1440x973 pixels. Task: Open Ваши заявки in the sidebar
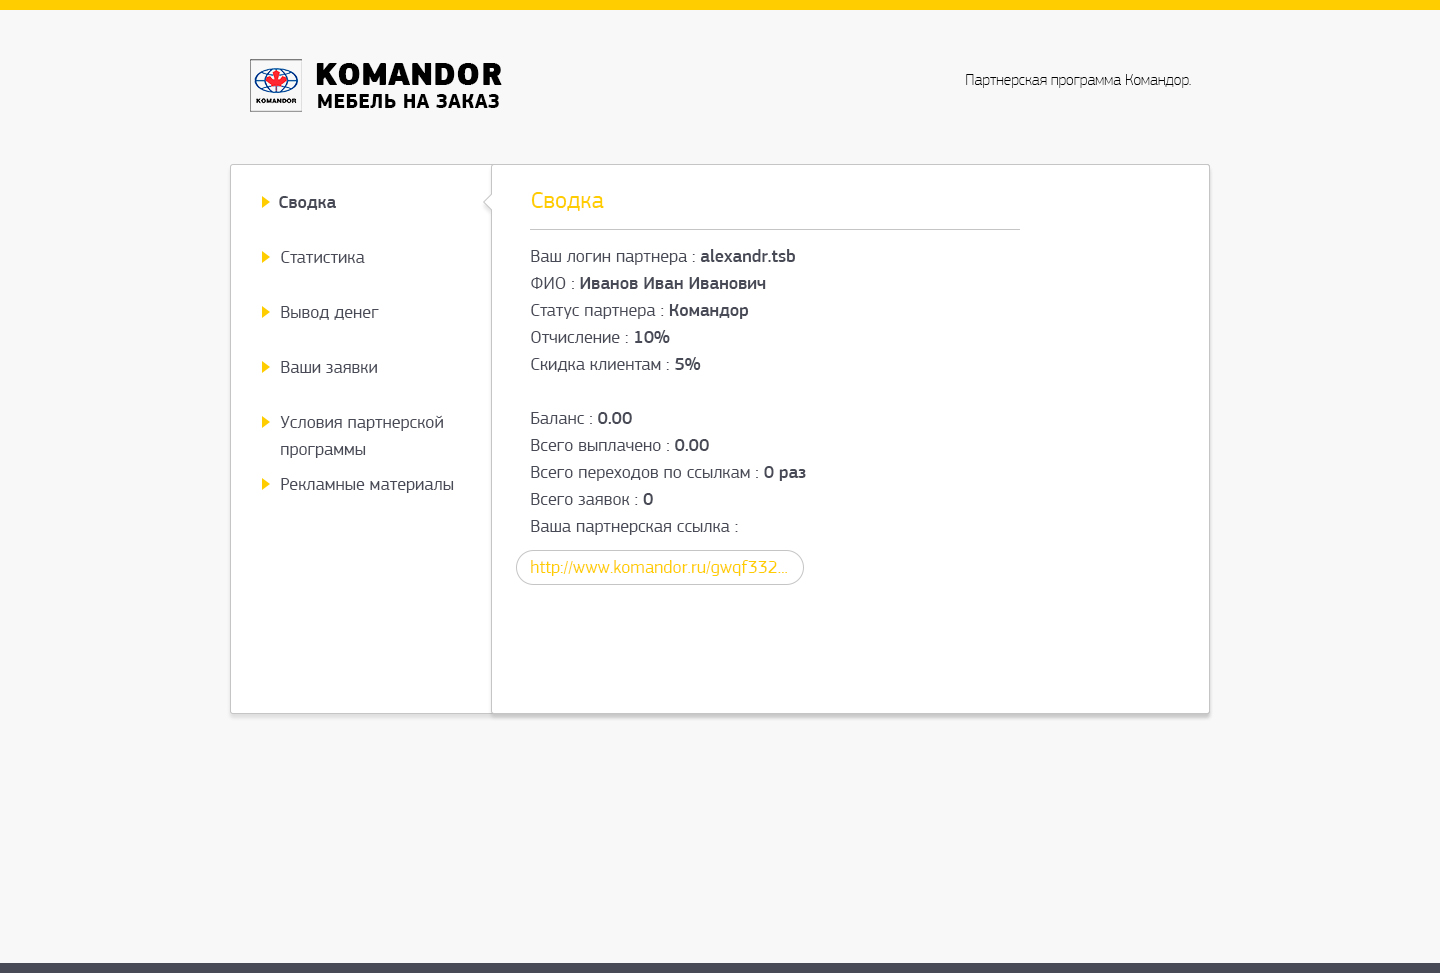click(x=329, y=367)
